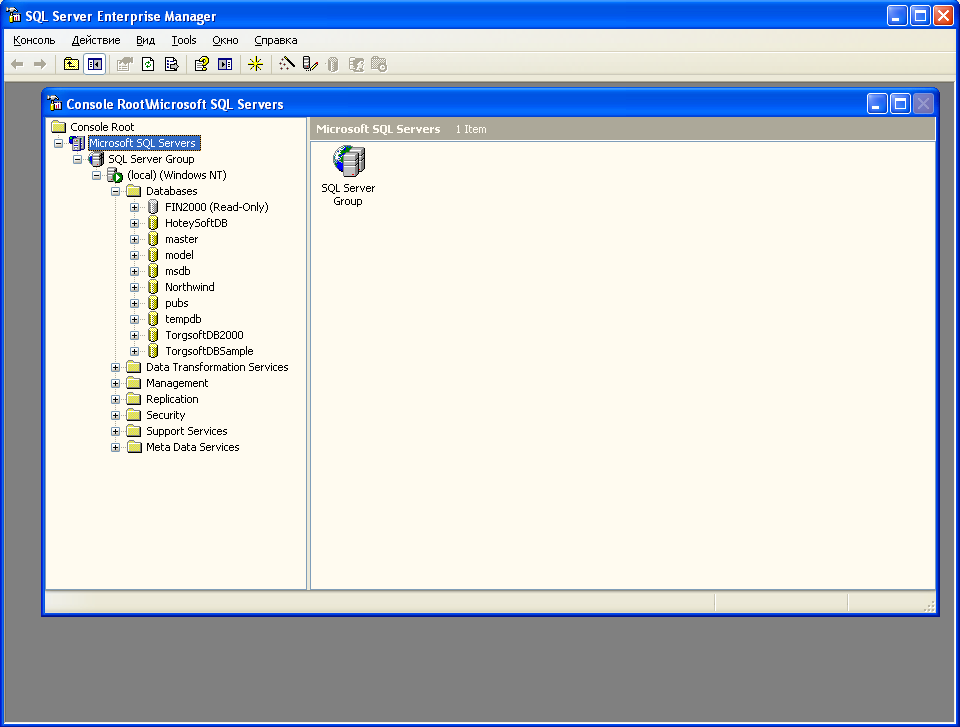Image resolution: width=960 pixels, height=727 pixels.
Task: Open Help via question mark icon
Action: [202, 64]
